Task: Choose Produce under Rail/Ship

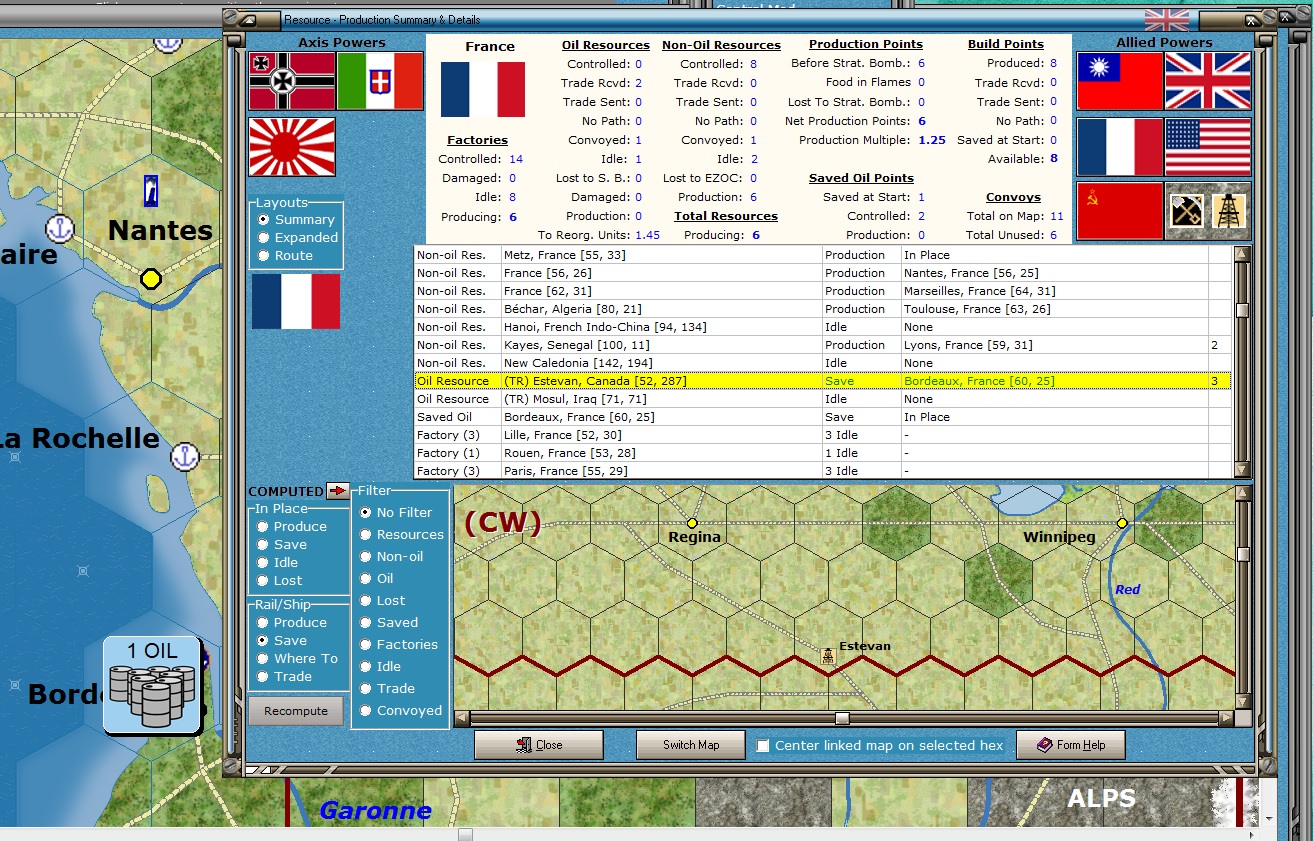Action: pyautogui.click(x=263, y=622)
